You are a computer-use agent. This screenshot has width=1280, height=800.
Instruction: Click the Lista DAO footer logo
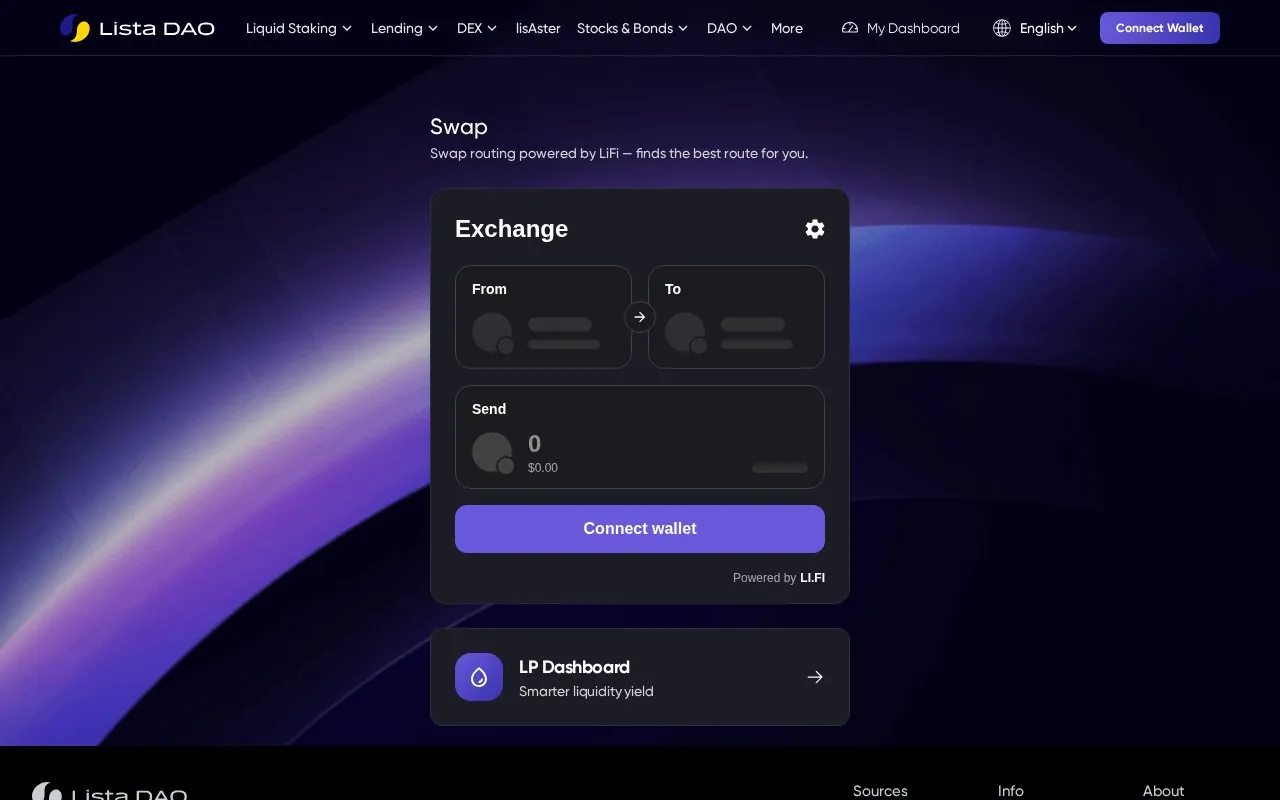[x=109, y=791]
